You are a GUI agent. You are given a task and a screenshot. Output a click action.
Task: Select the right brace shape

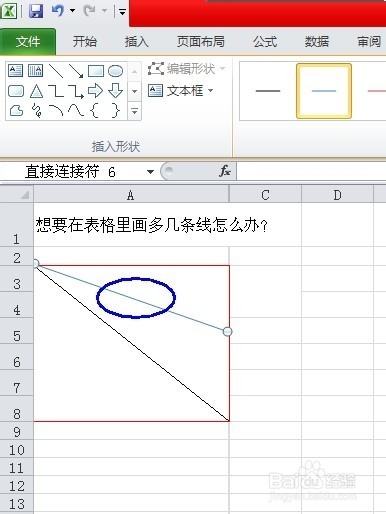point(115,110)
